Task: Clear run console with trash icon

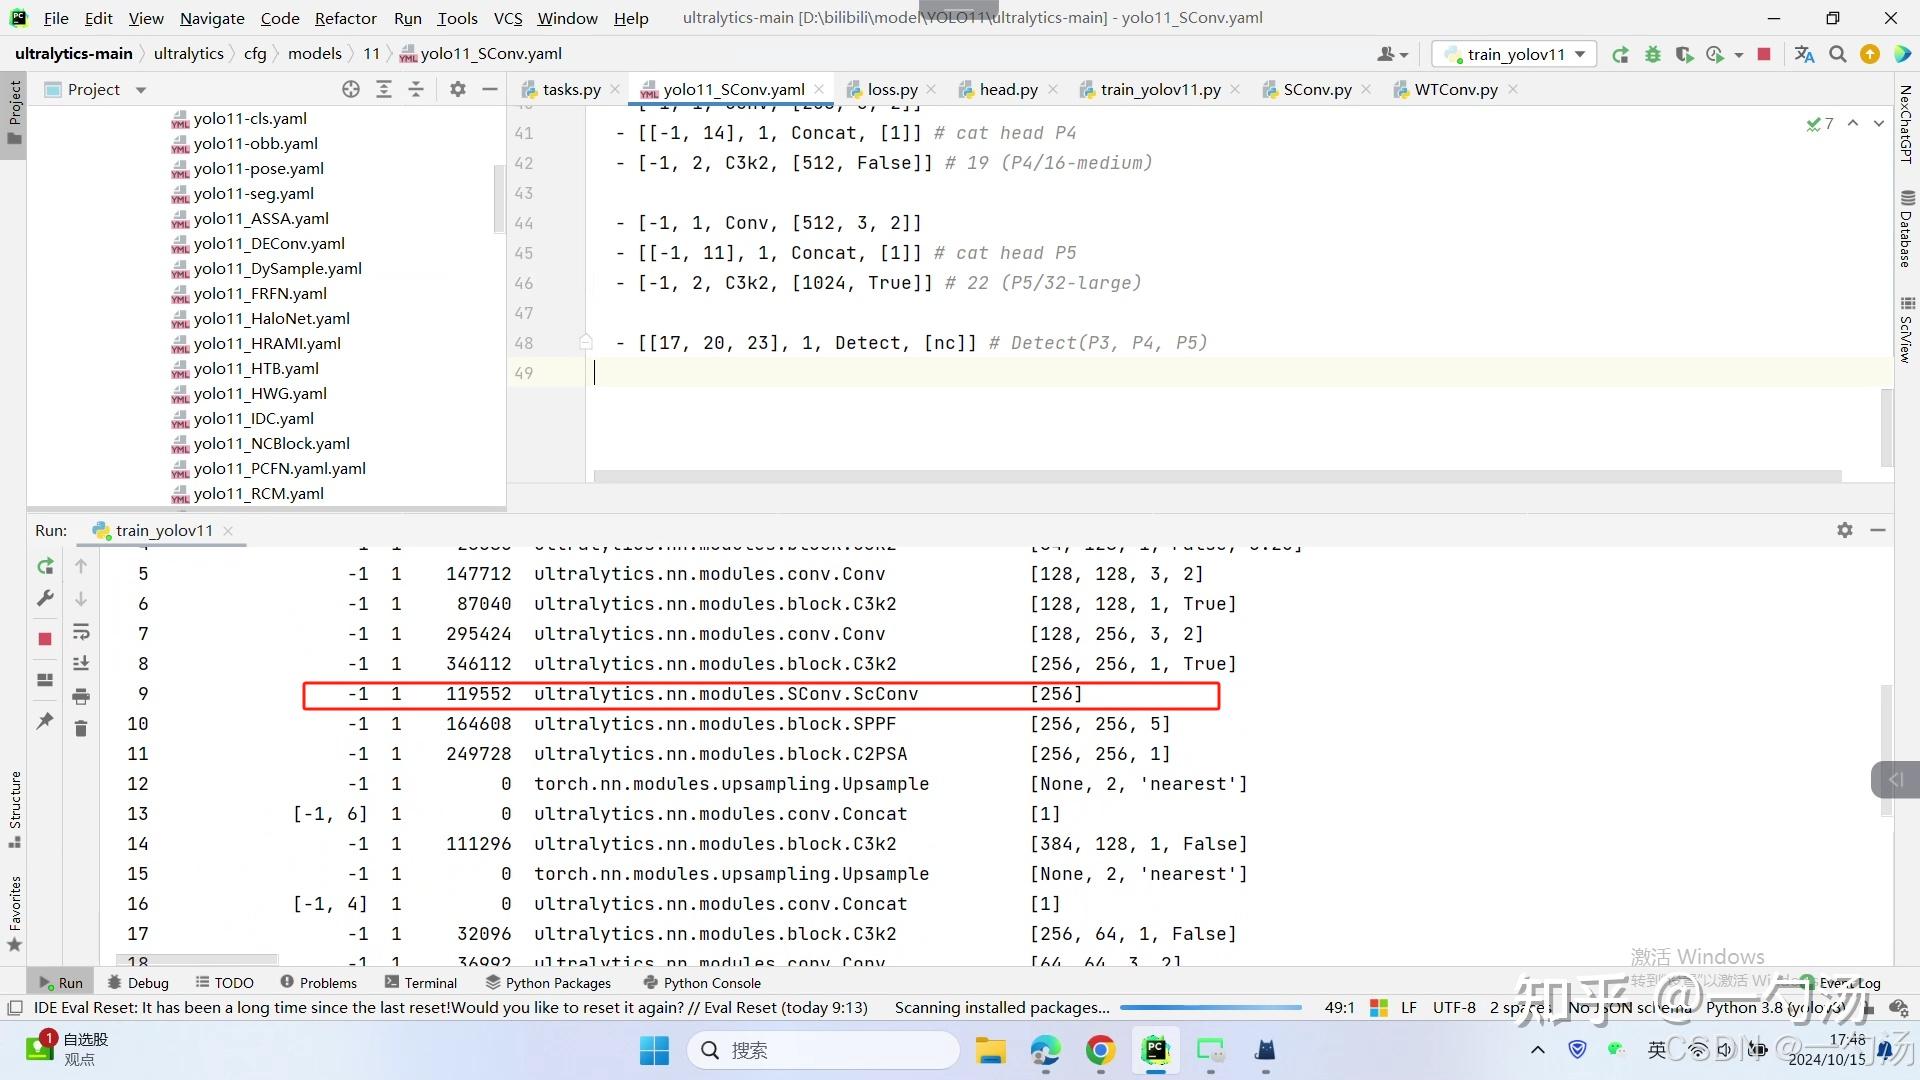Action: coord(81,729)
